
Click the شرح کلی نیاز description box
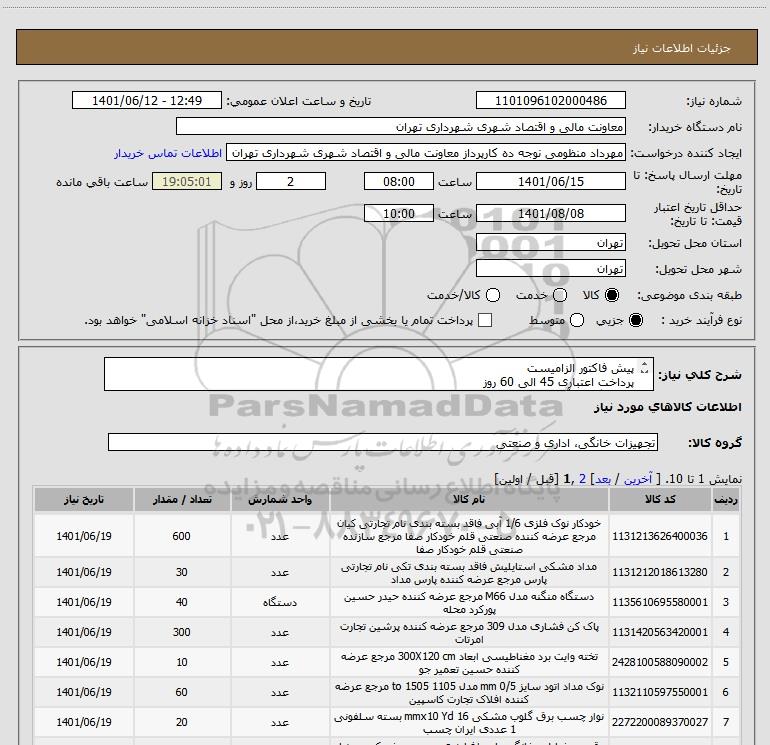pyautogui.click(x=379, y=374)
